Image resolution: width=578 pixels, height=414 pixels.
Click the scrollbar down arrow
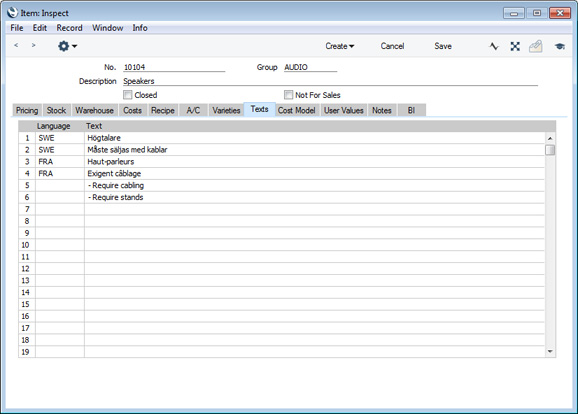click(550, 352)
